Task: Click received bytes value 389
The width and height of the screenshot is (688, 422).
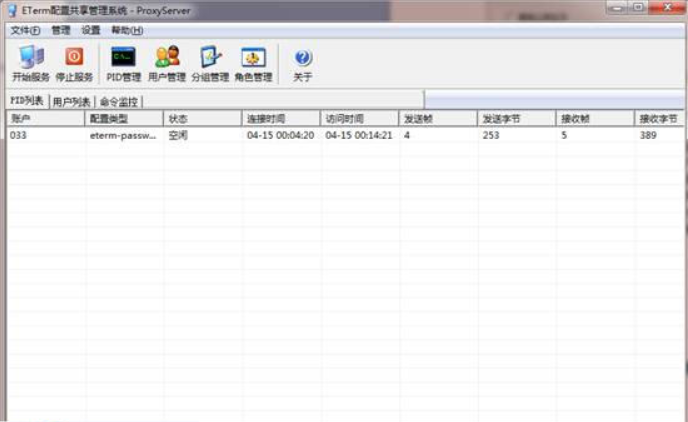Action: (x=648, y=136)
